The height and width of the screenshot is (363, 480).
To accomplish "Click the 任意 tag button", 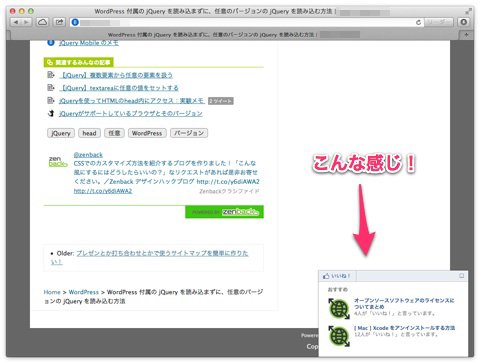I will click(x=114, y=133).
